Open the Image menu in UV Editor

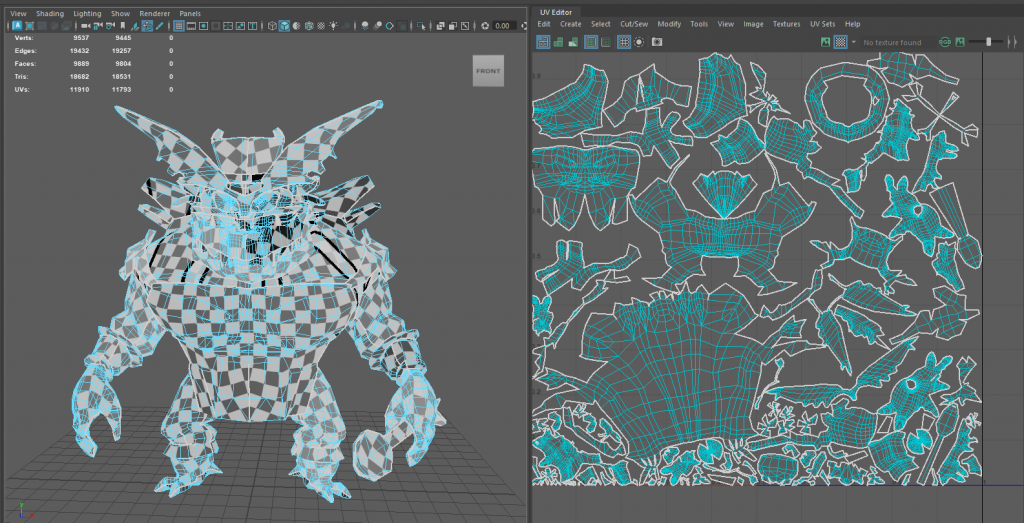click(x=754, y=24)
